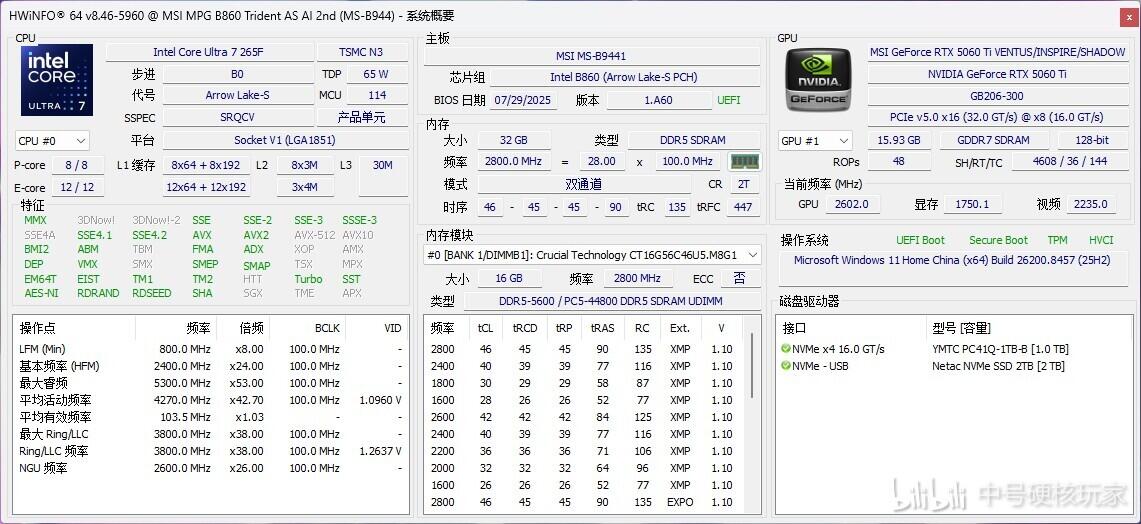Click the BIOS version 1.A60 field
This screenshot has height=524, width=1141.
(658, 100)
